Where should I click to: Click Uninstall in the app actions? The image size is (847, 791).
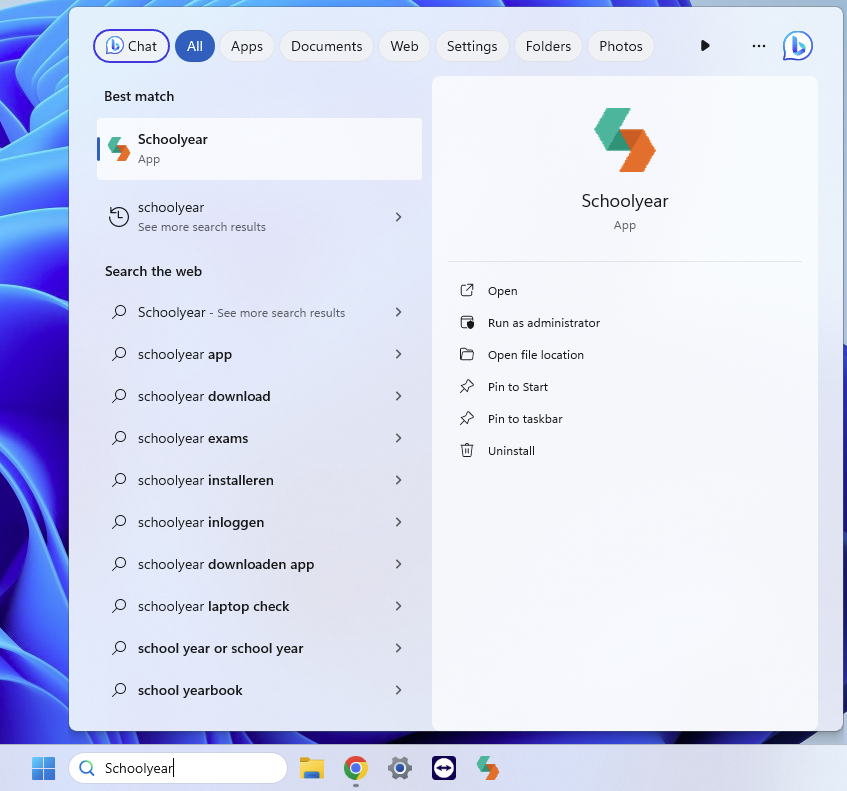[511, 451]
